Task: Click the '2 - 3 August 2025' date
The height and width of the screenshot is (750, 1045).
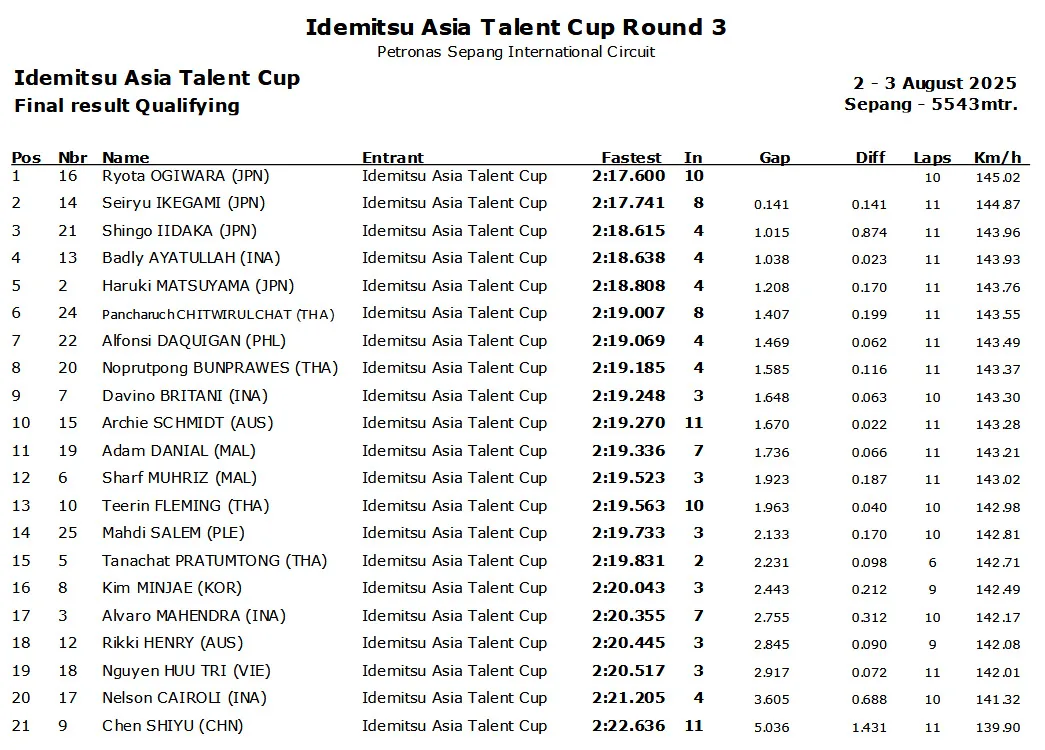Action: click(934, 83)
